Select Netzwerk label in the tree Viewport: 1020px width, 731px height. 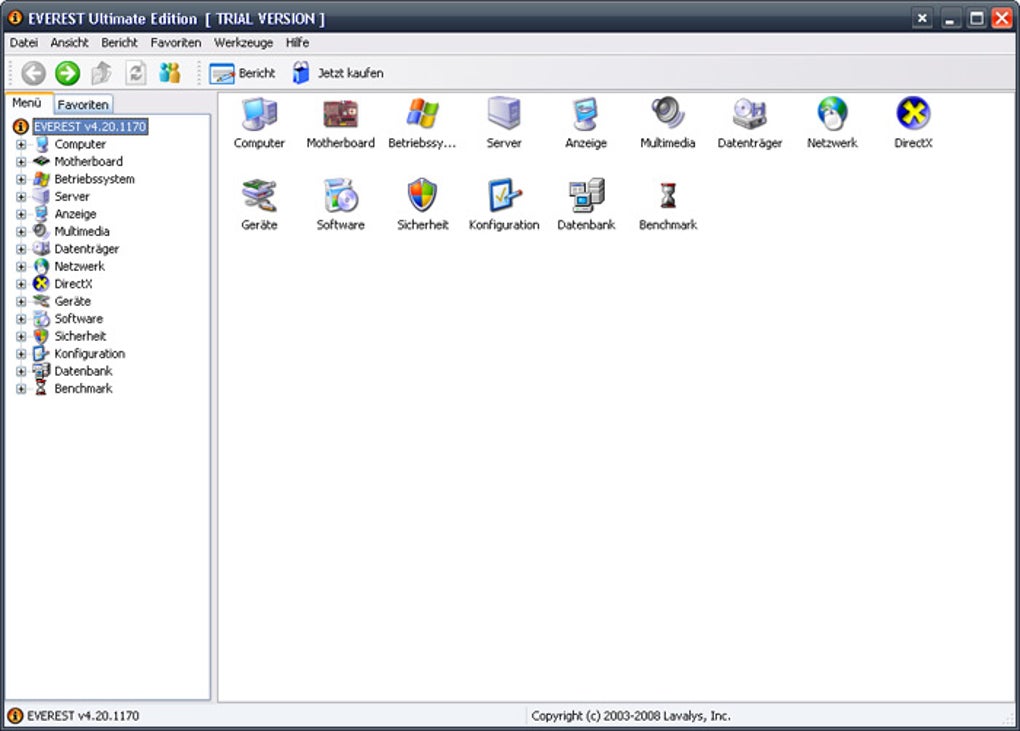[x=79, y=266]
